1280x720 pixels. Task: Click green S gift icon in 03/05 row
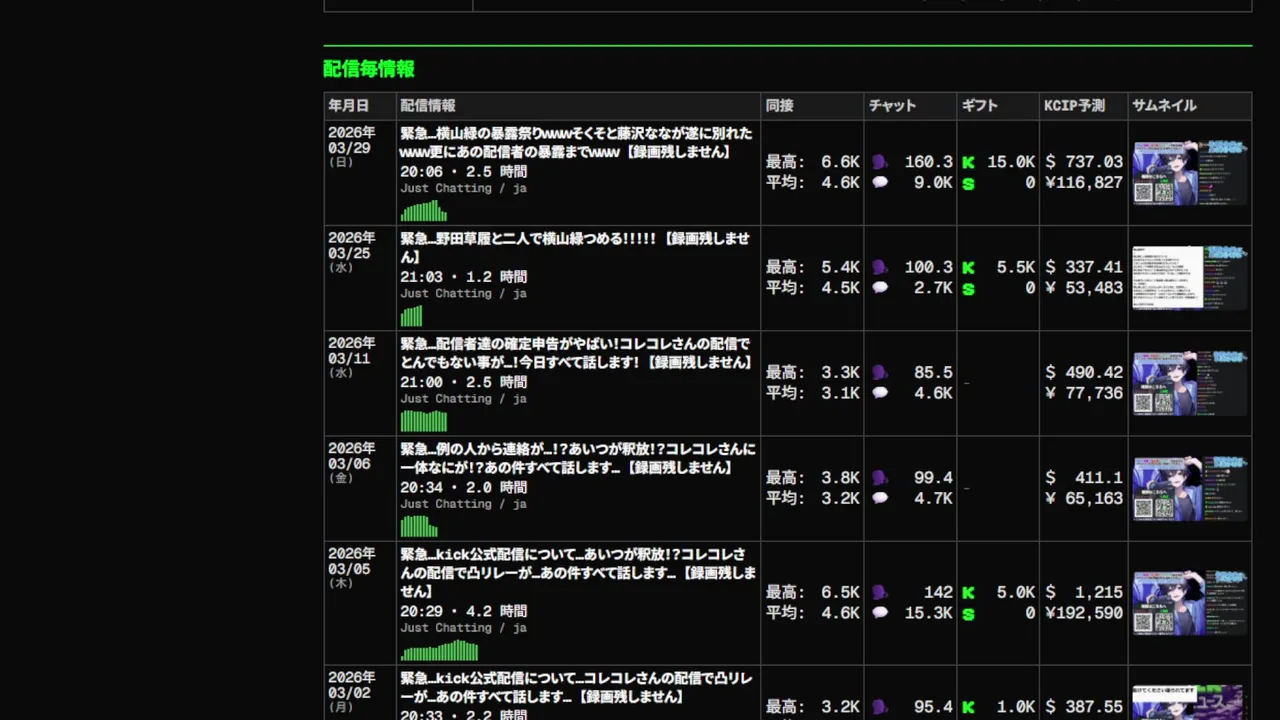968,614
